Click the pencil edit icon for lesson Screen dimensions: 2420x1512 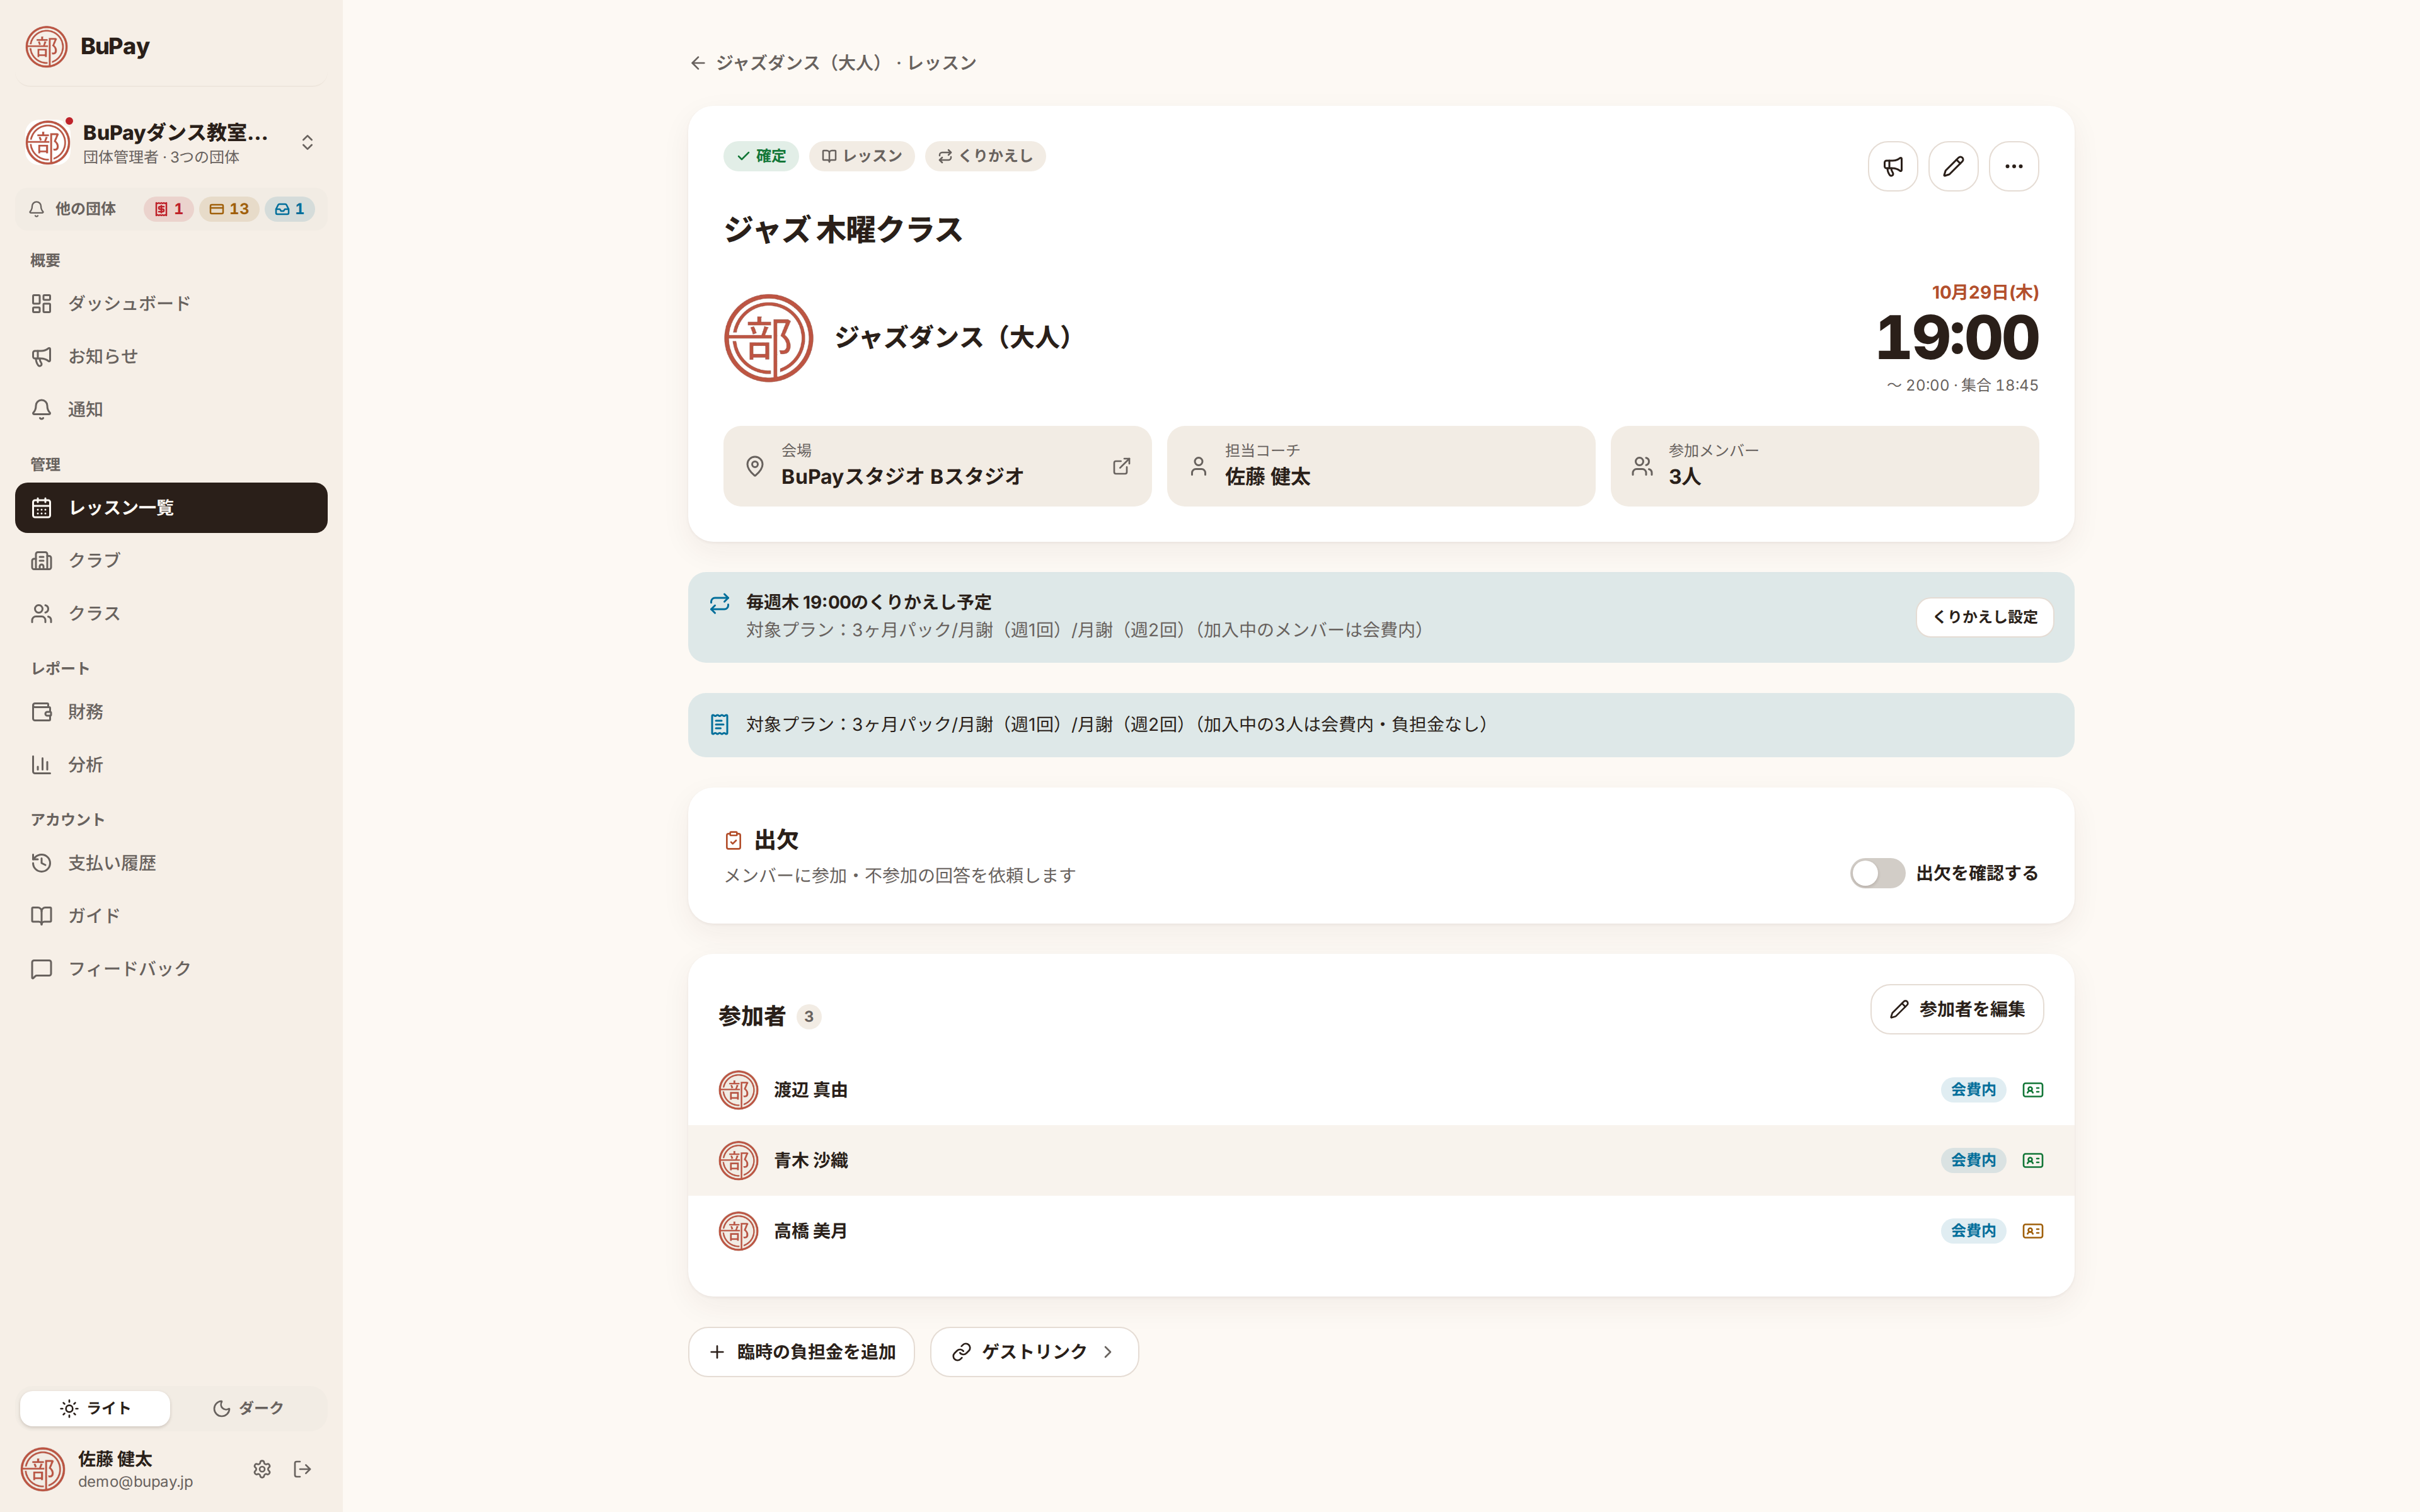(x=1953, y=166)
